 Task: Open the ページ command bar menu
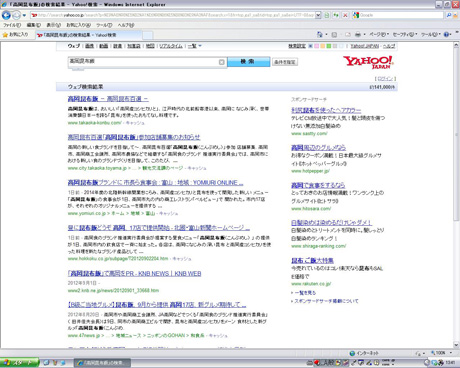pos(379,34)
